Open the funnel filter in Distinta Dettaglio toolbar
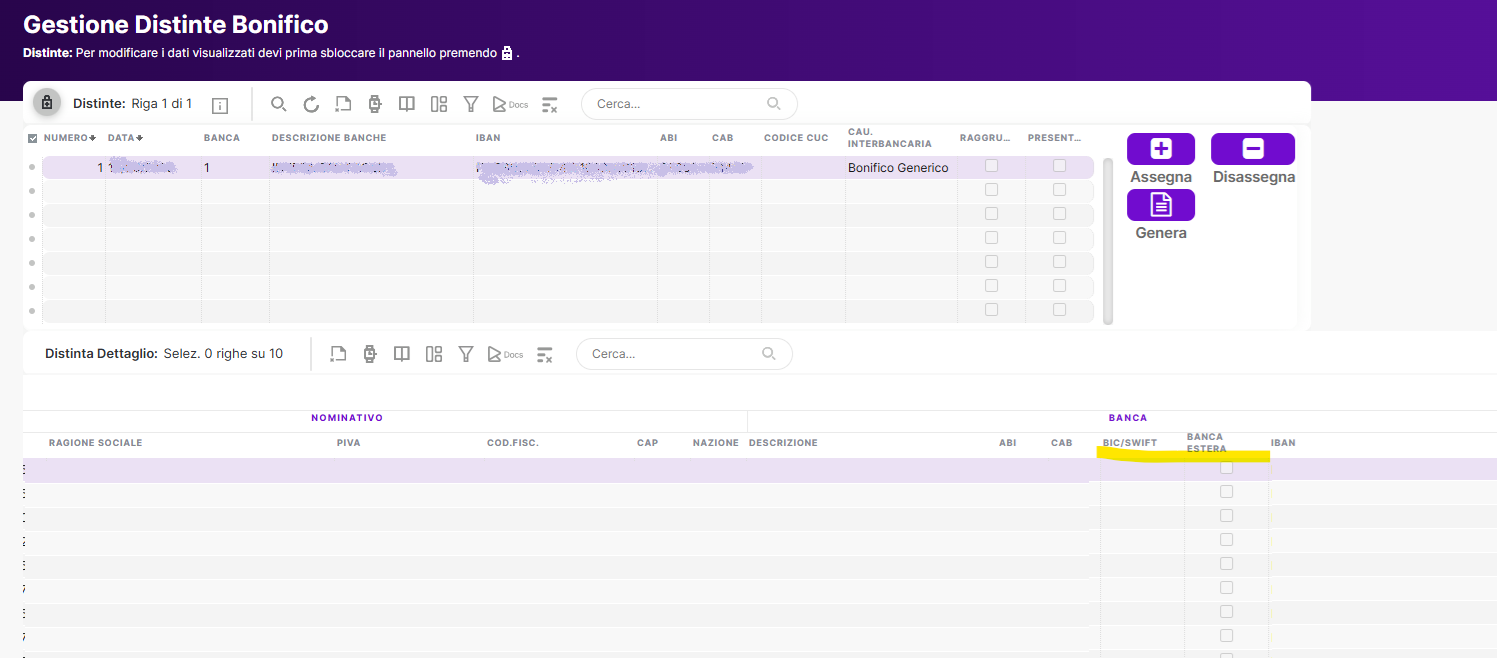 coord(465,354)
